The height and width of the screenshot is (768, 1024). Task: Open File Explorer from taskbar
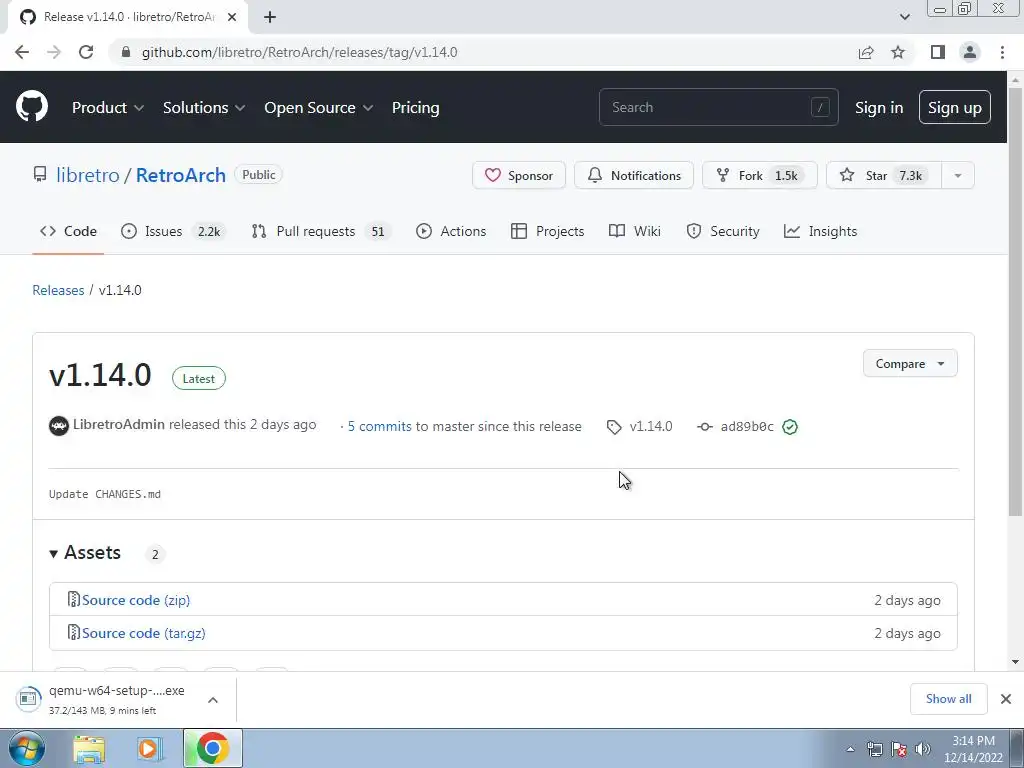89,750
